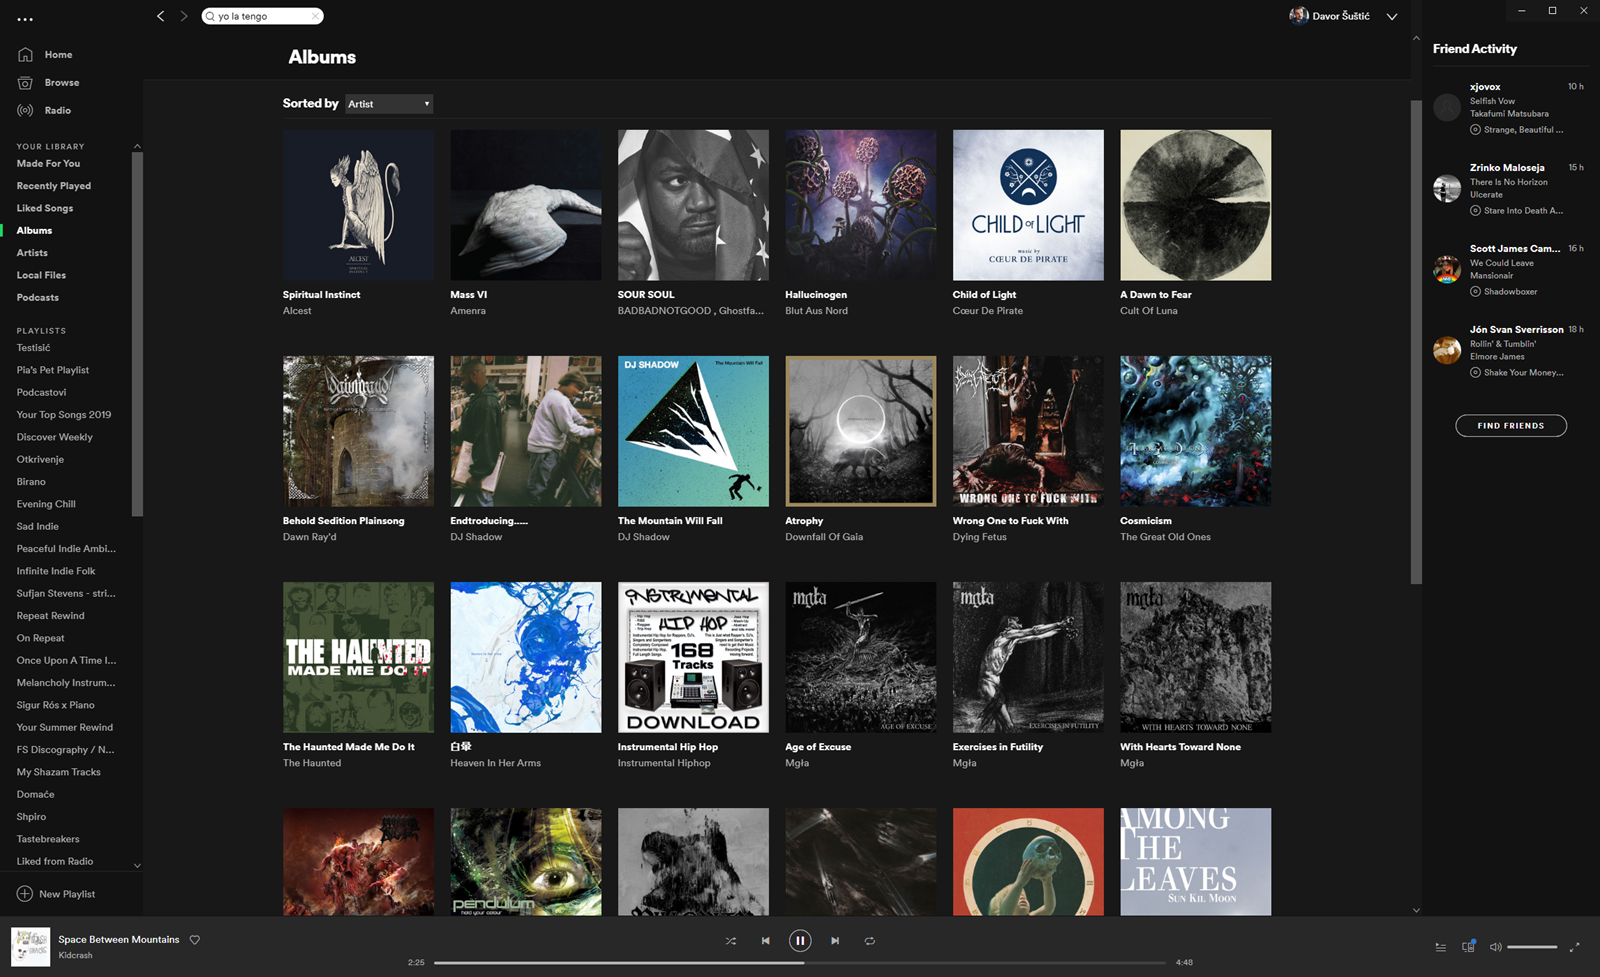Open Scott James Cam... friend avatar
This screenshot has height=977, width=1600.
[1447, 269]
